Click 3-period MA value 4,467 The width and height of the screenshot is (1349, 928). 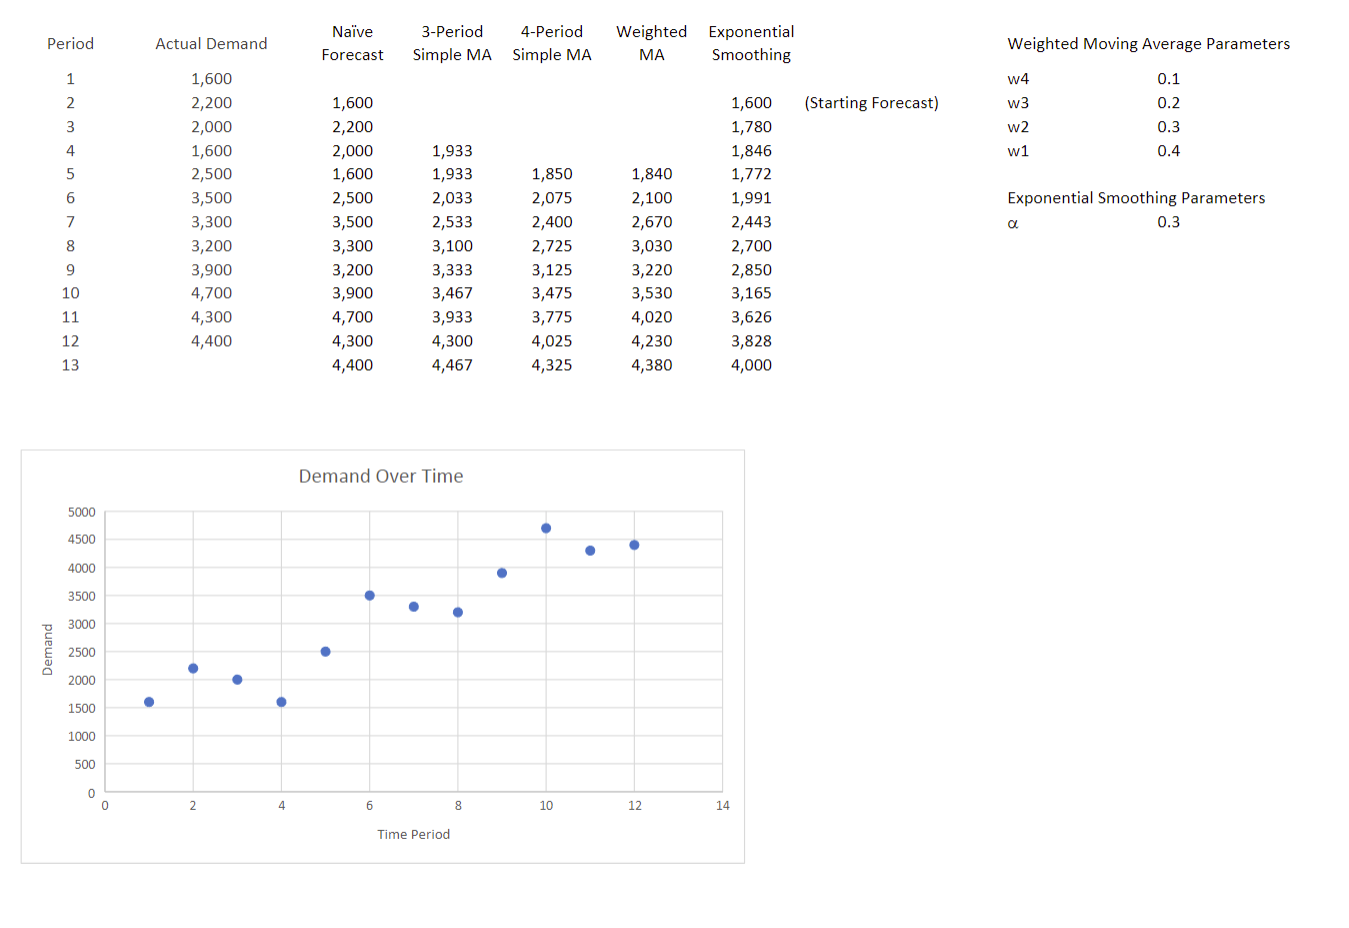coord(452,365)
